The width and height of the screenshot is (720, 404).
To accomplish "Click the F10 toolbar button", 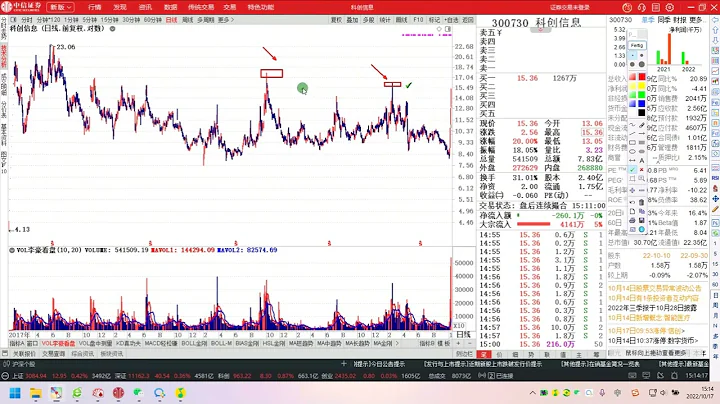I will pyautogui.click(x=418, y=20).
